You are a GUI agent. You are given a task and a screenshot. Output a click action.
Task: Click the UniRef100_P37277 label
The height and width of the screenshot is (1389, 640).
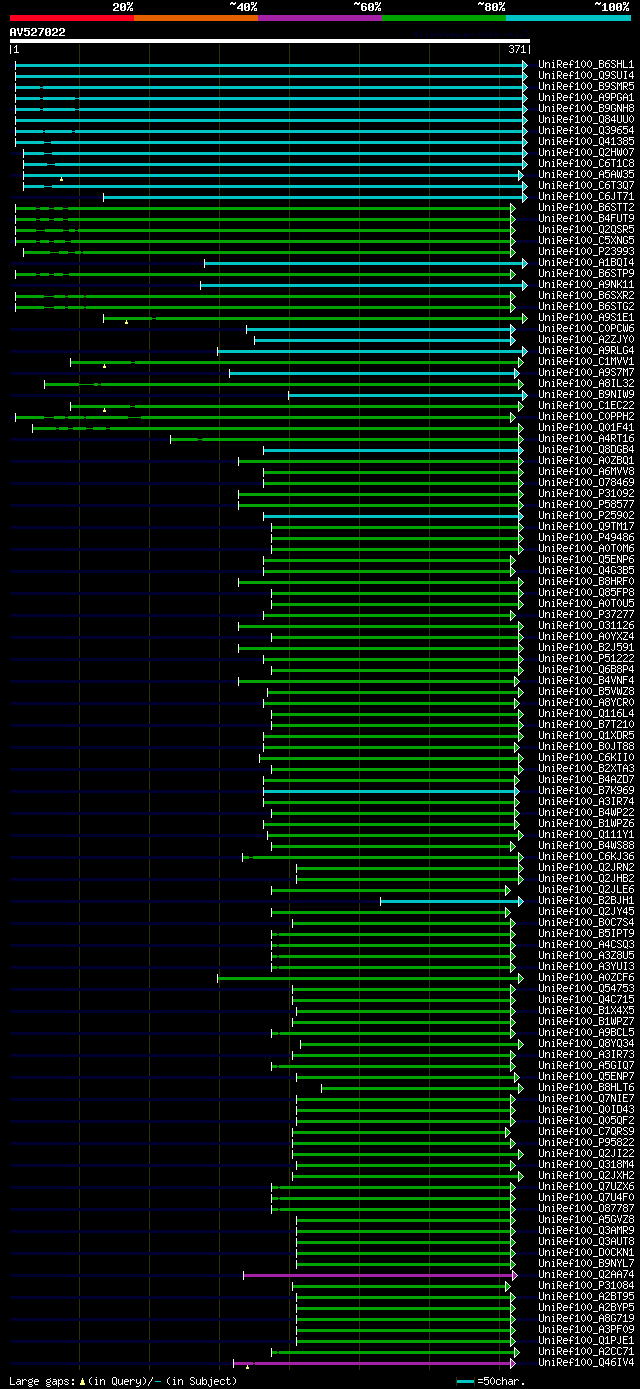[586, 614]
